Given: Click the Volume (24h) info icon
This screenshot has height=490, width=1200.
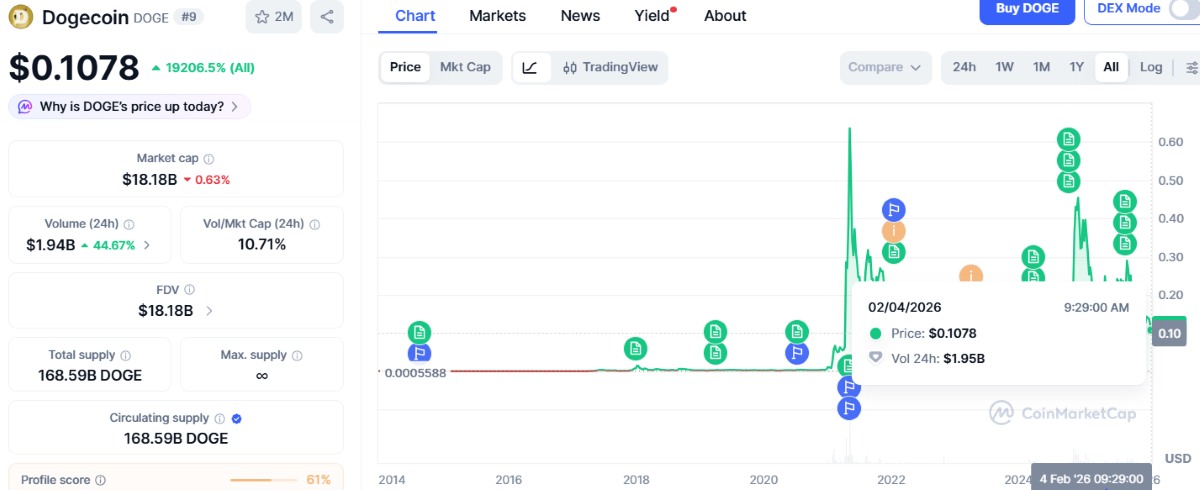Looking at the screenshot, I should coord(130,225).
